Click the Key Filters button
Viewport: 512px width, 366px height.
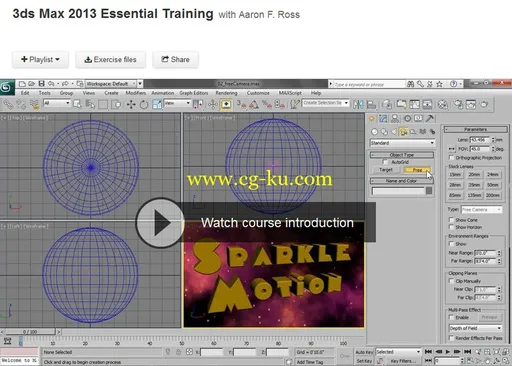(x=403, y=361)
